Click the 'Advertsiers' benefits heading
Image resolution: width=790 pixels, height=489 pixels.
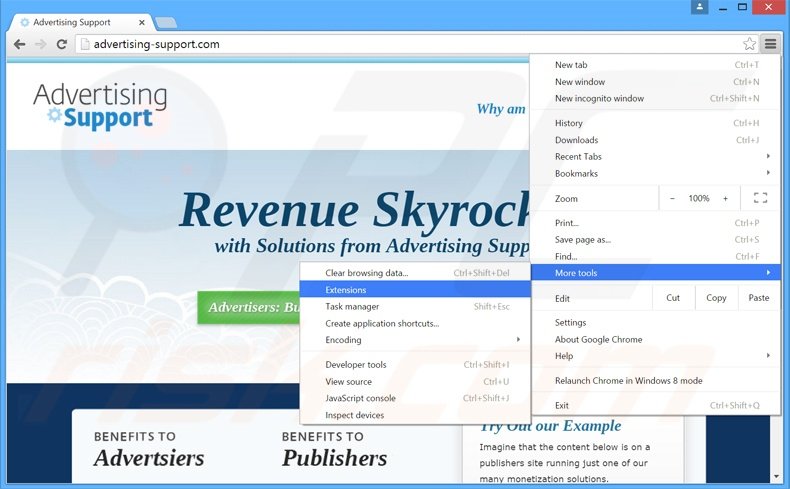point(149,458)
